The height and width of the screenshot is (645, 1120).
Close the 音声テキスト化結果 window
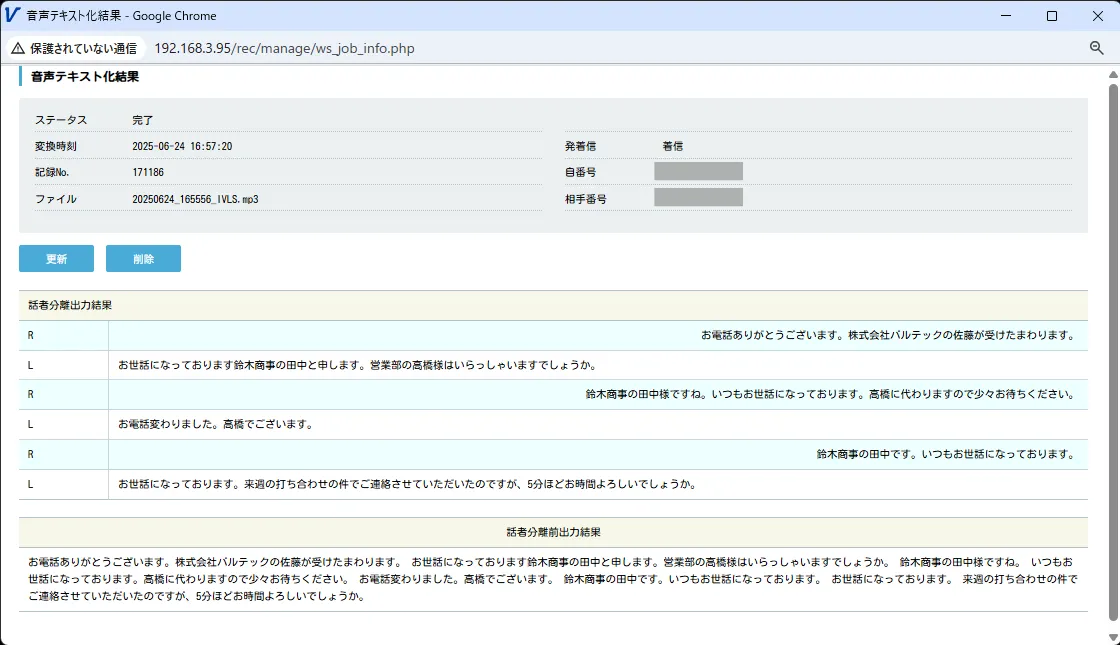pyautogui.click(x=1097, y=16)
